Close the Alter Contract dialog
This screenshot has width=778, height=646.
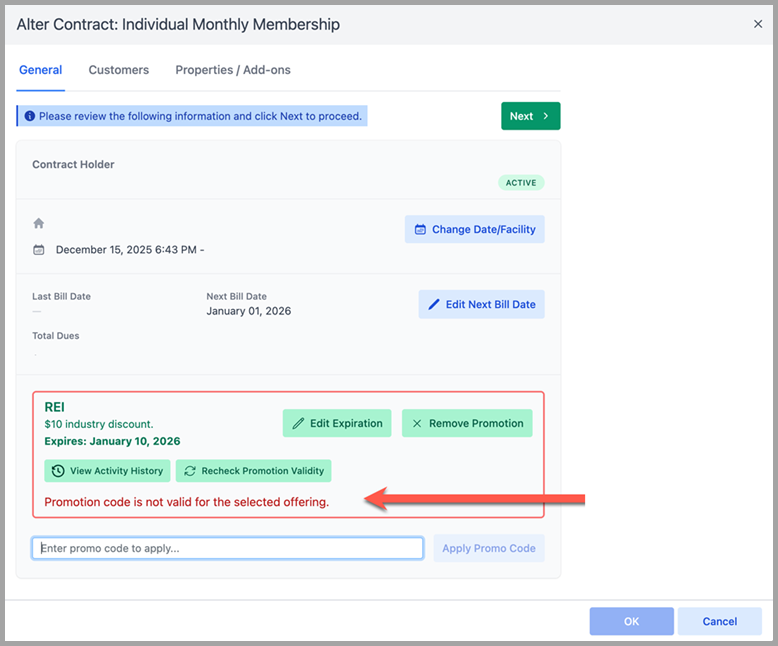pyautogui.click(x=758, y=24)
